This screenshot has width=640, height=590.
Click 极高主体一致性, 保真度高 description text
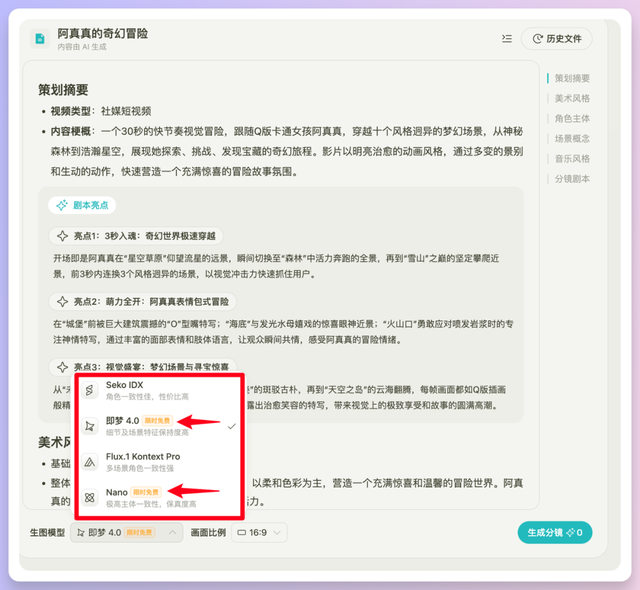(x=151, y=504)
